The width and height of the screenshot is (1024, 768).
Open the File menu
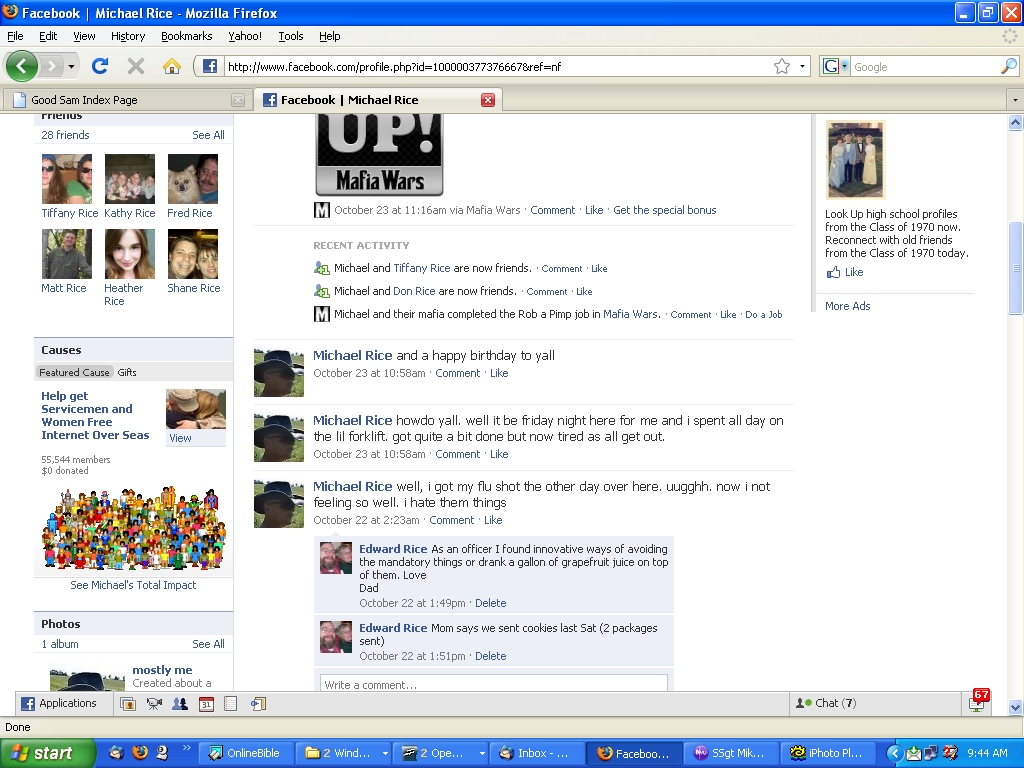click(15, 36)
